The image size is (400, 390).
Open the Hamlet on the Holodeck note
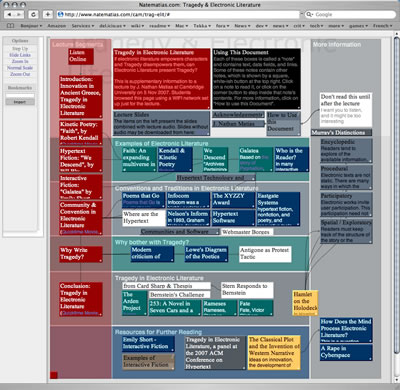(x=305, y=303)
